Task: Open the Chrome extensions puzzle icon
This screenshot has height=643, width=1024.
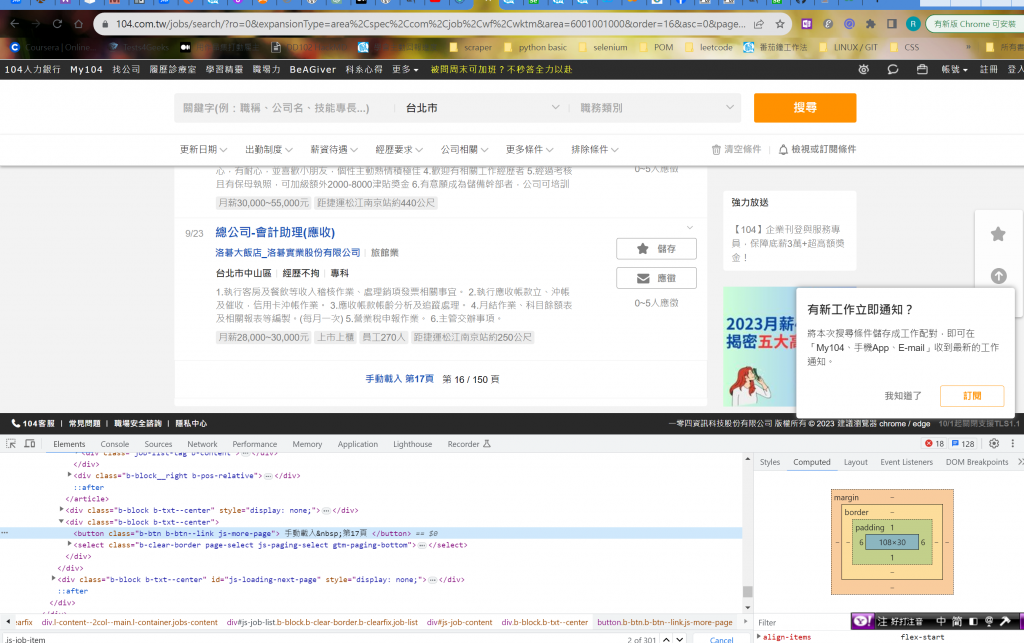Action: coord(871,24)
